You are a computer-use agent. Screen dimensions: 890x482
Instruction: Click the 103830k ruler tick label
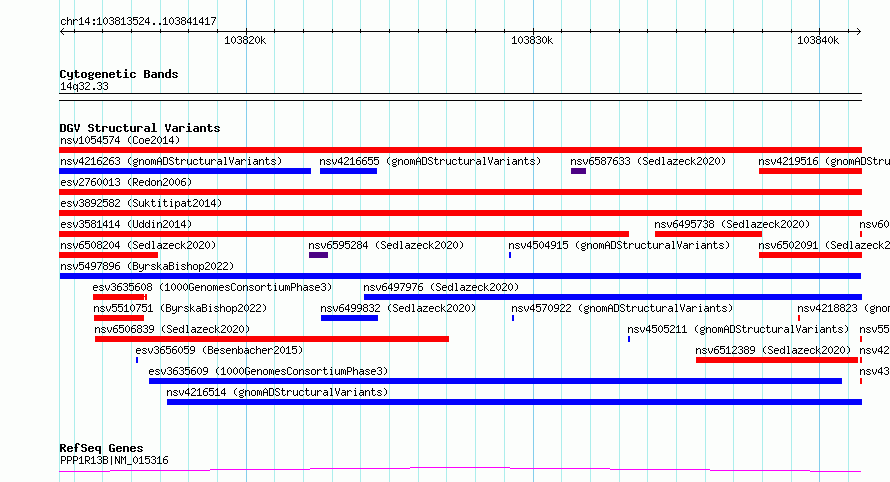pos(532,40)
